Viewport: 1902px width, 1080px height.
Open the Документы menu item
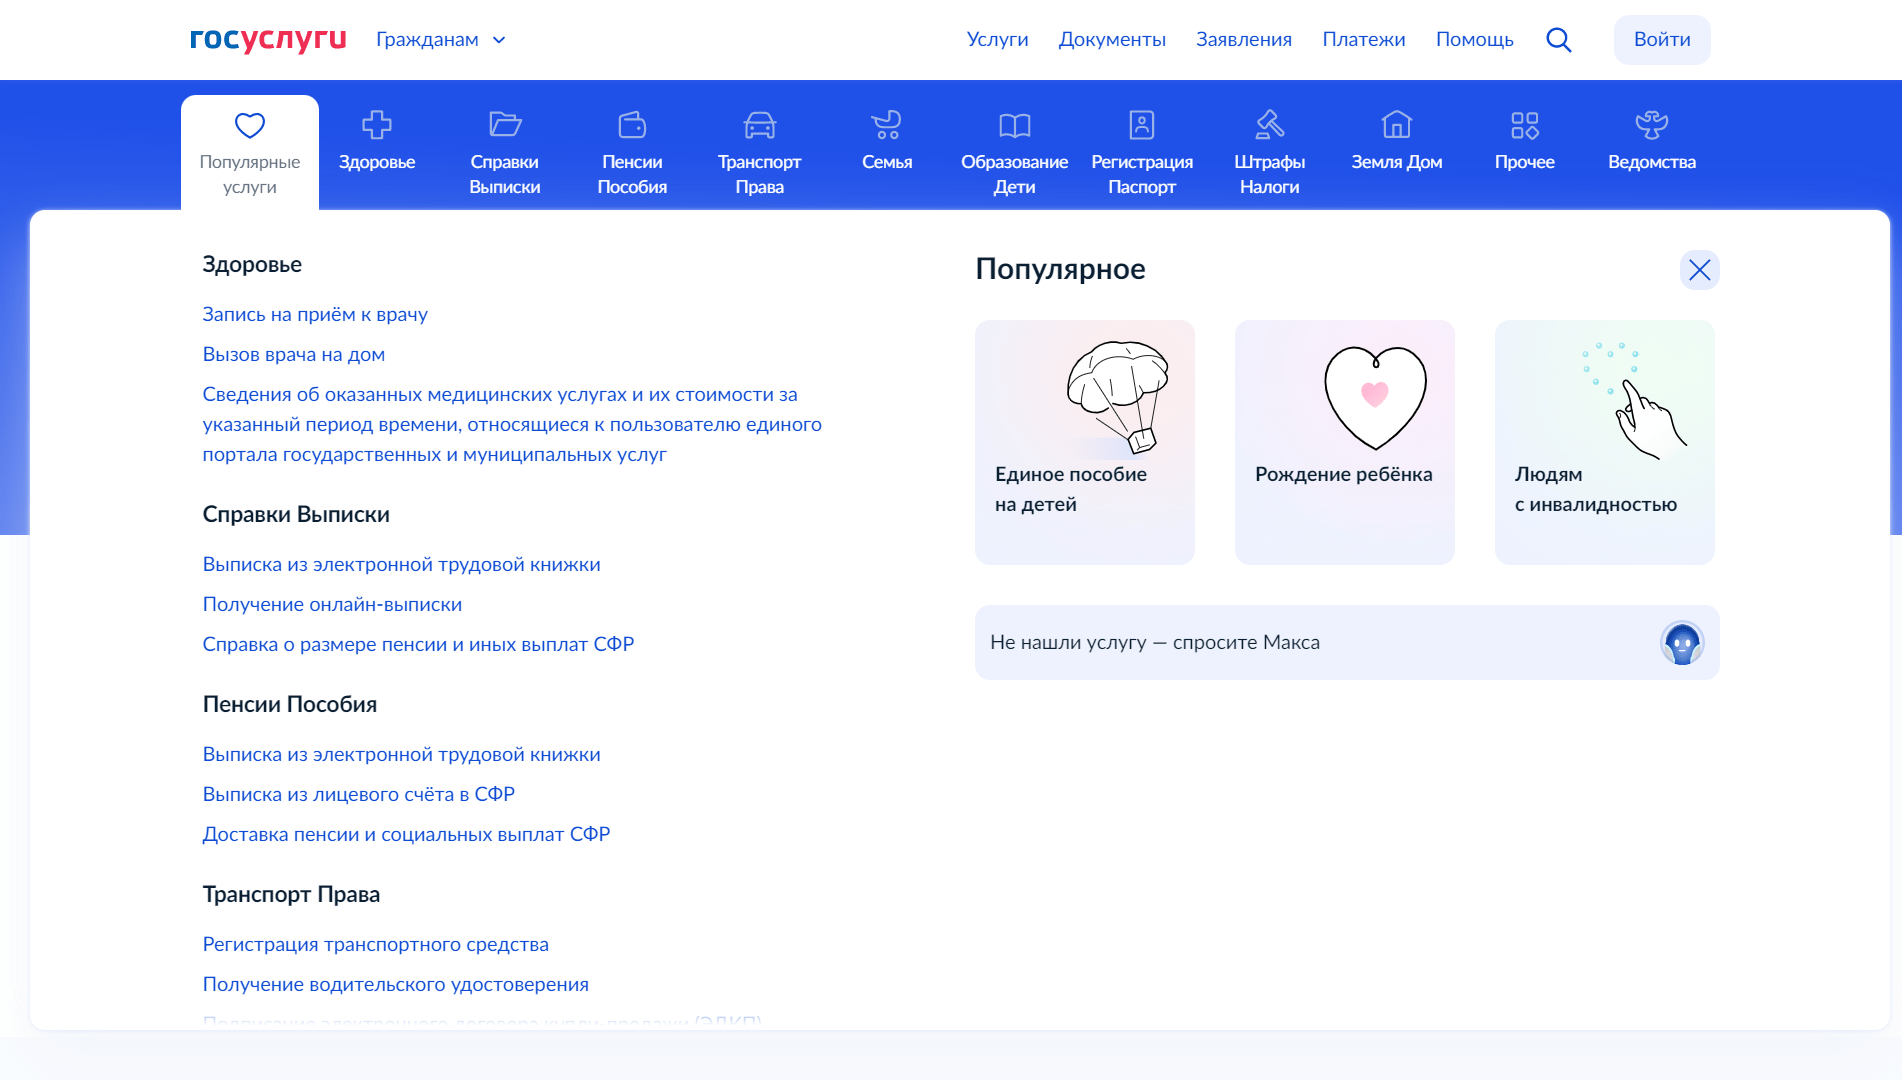[1112, 40]
